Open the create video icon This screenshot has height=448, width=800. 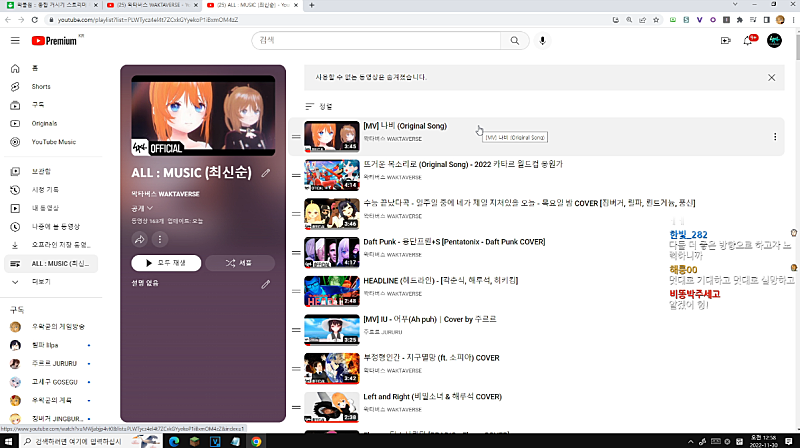tap(725, 41)
